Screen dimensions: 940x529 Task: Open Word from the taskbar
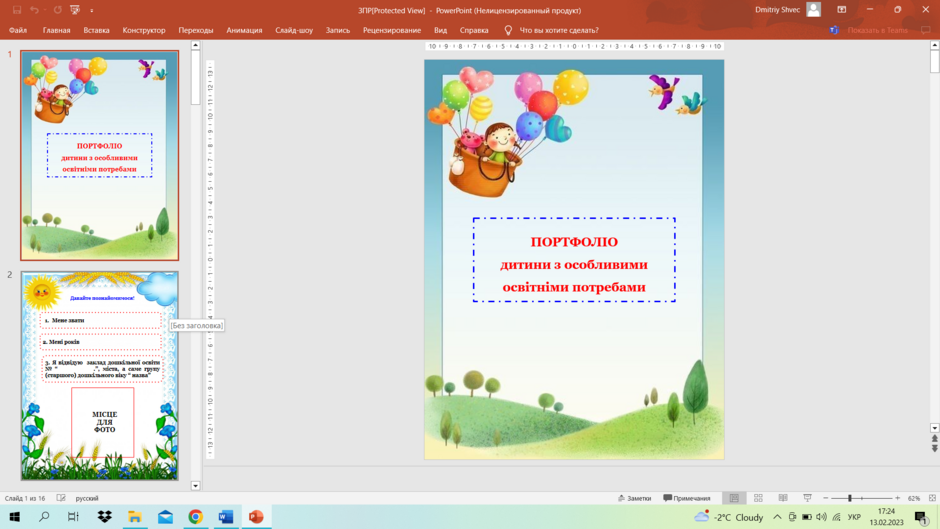[226, 516]
